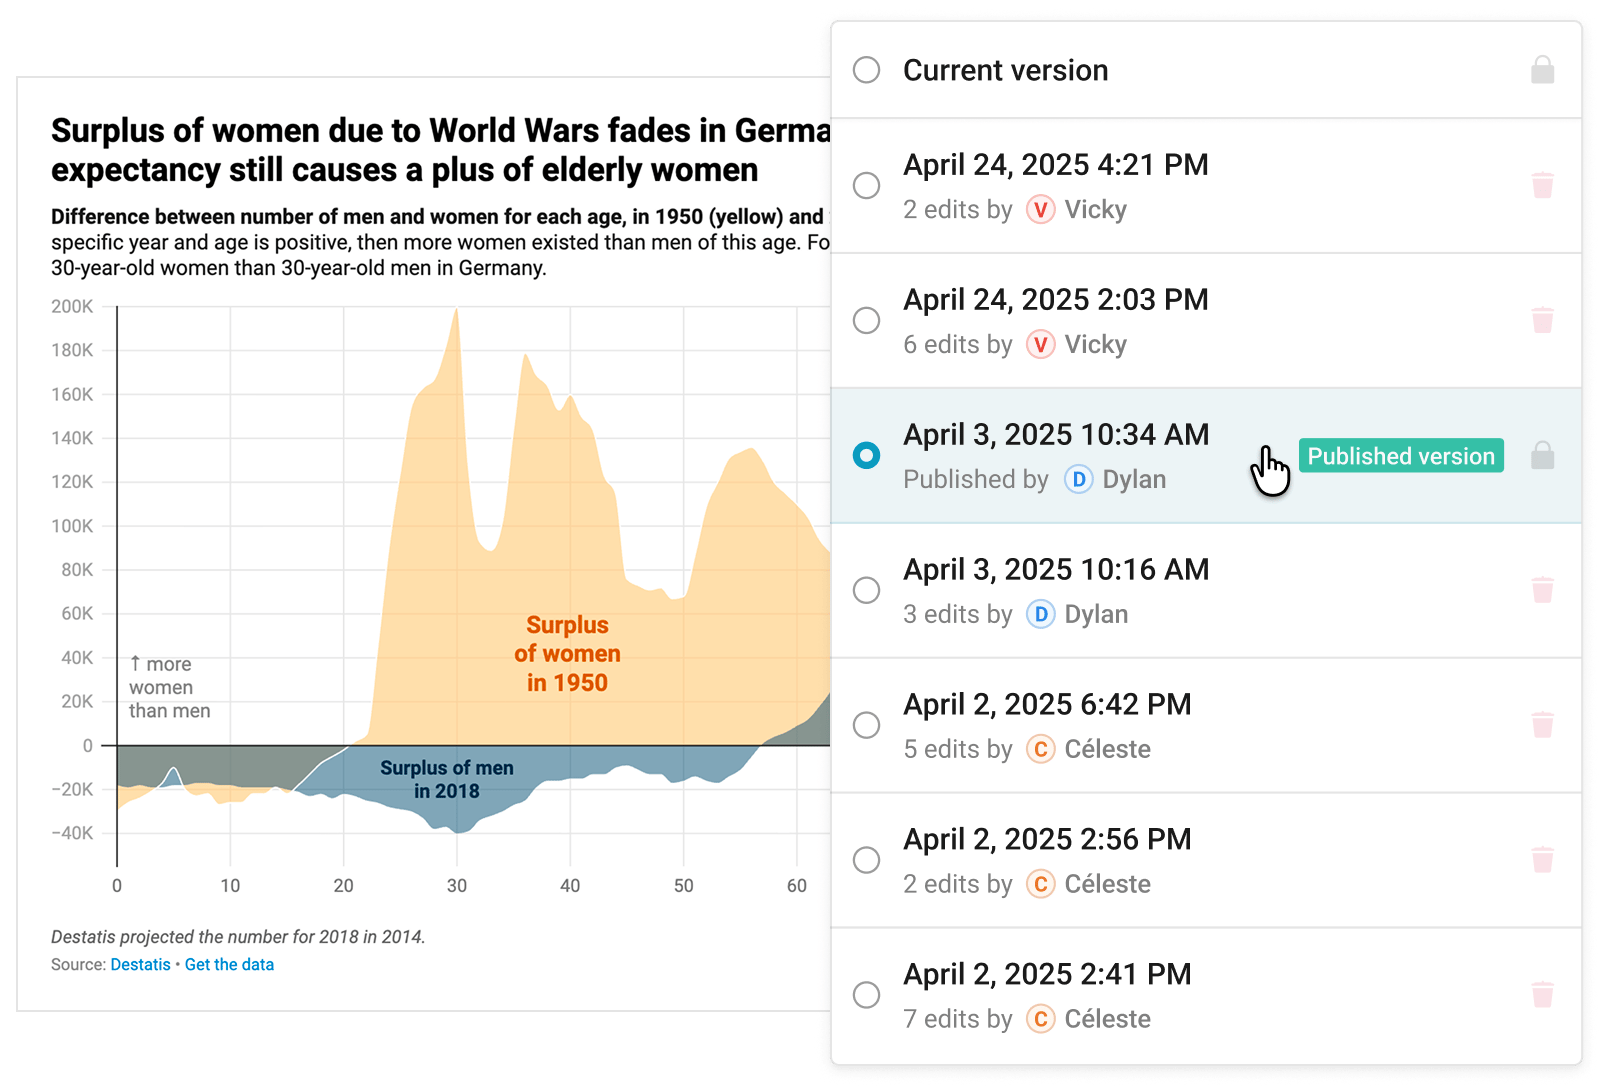Select April 24, 4:21 PM version radio
The height and width of the screenshot is (1086, 1600).
pyautogui.click(x=866, y=185)
